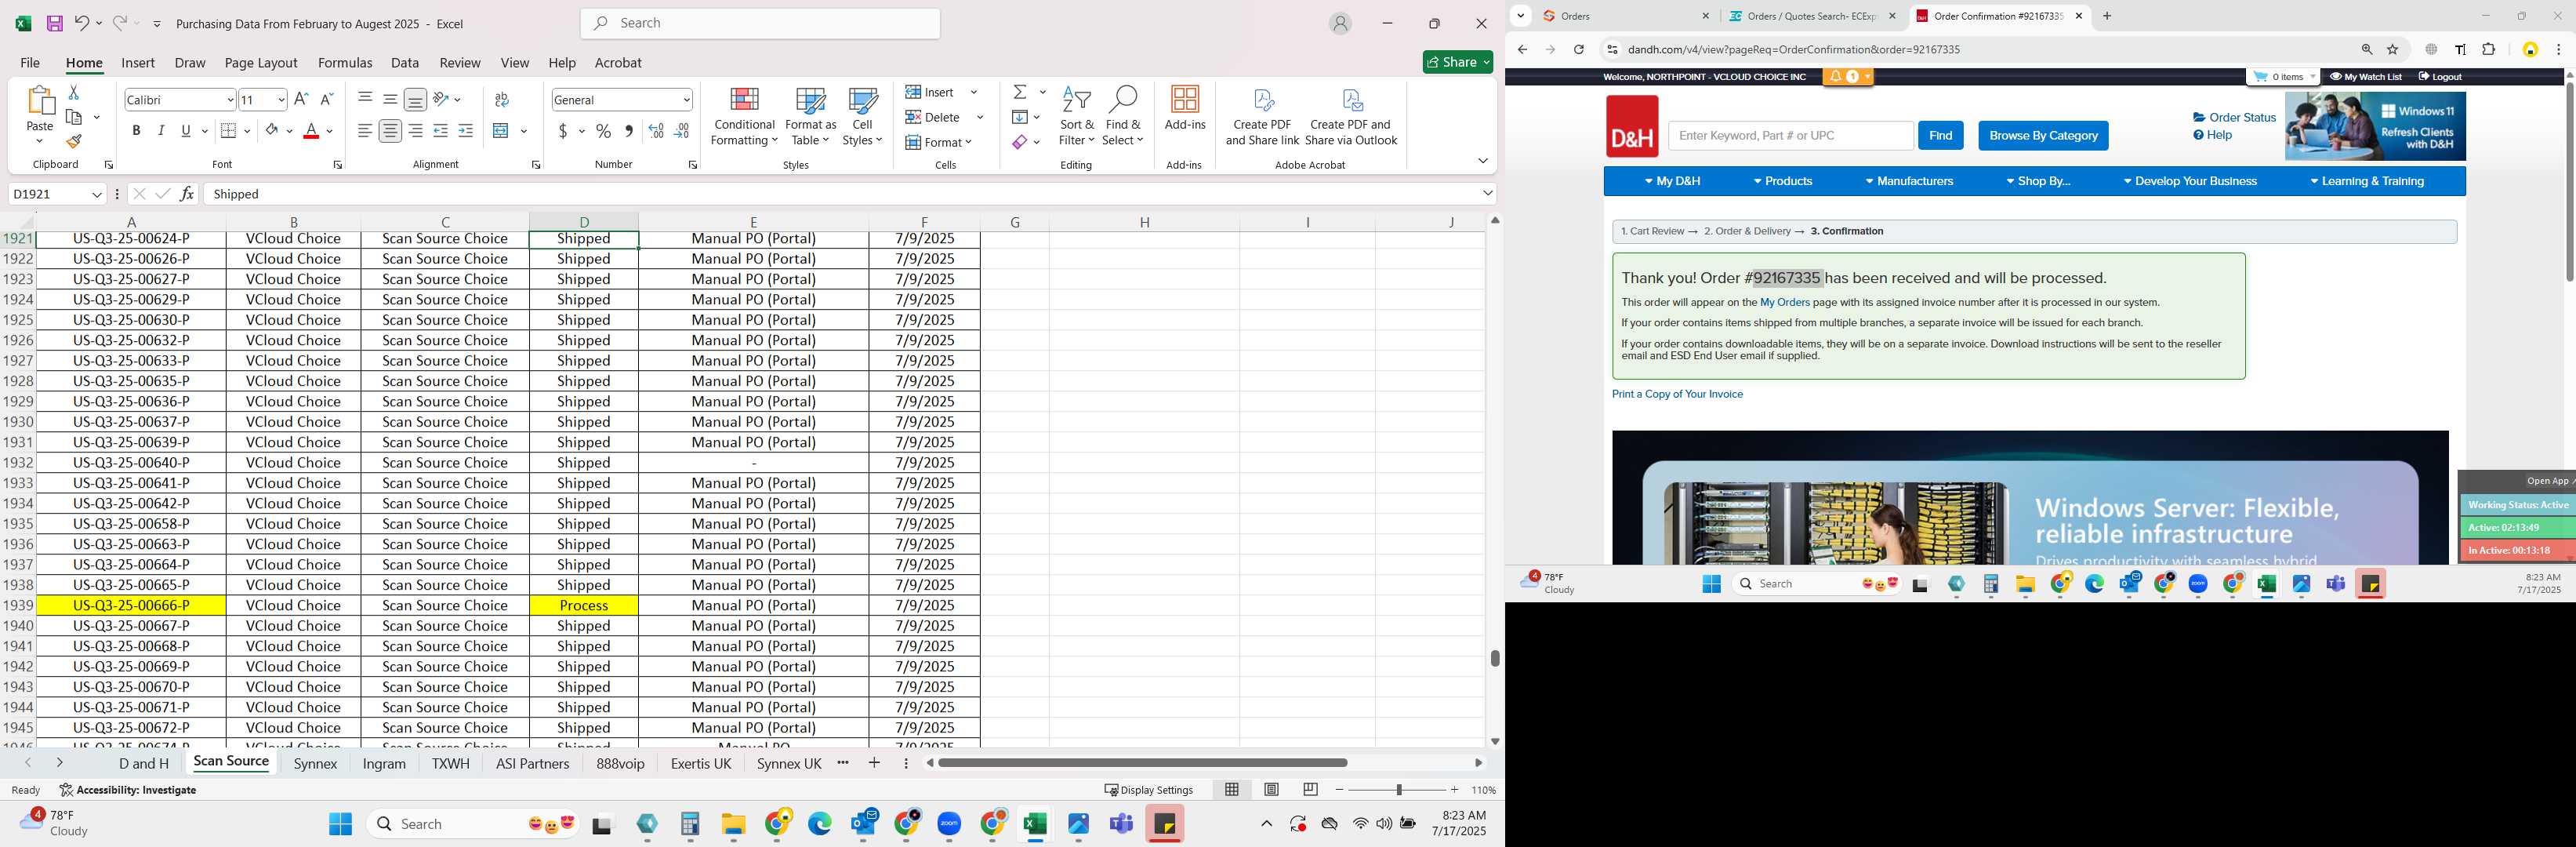
Task: Click AutoSum sigma icon
Action: click(x=1020, y=92)
